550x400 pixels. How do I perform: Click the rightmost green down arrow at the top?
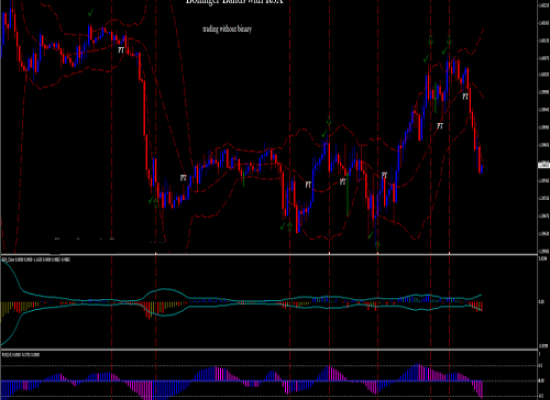click(449, 41)
